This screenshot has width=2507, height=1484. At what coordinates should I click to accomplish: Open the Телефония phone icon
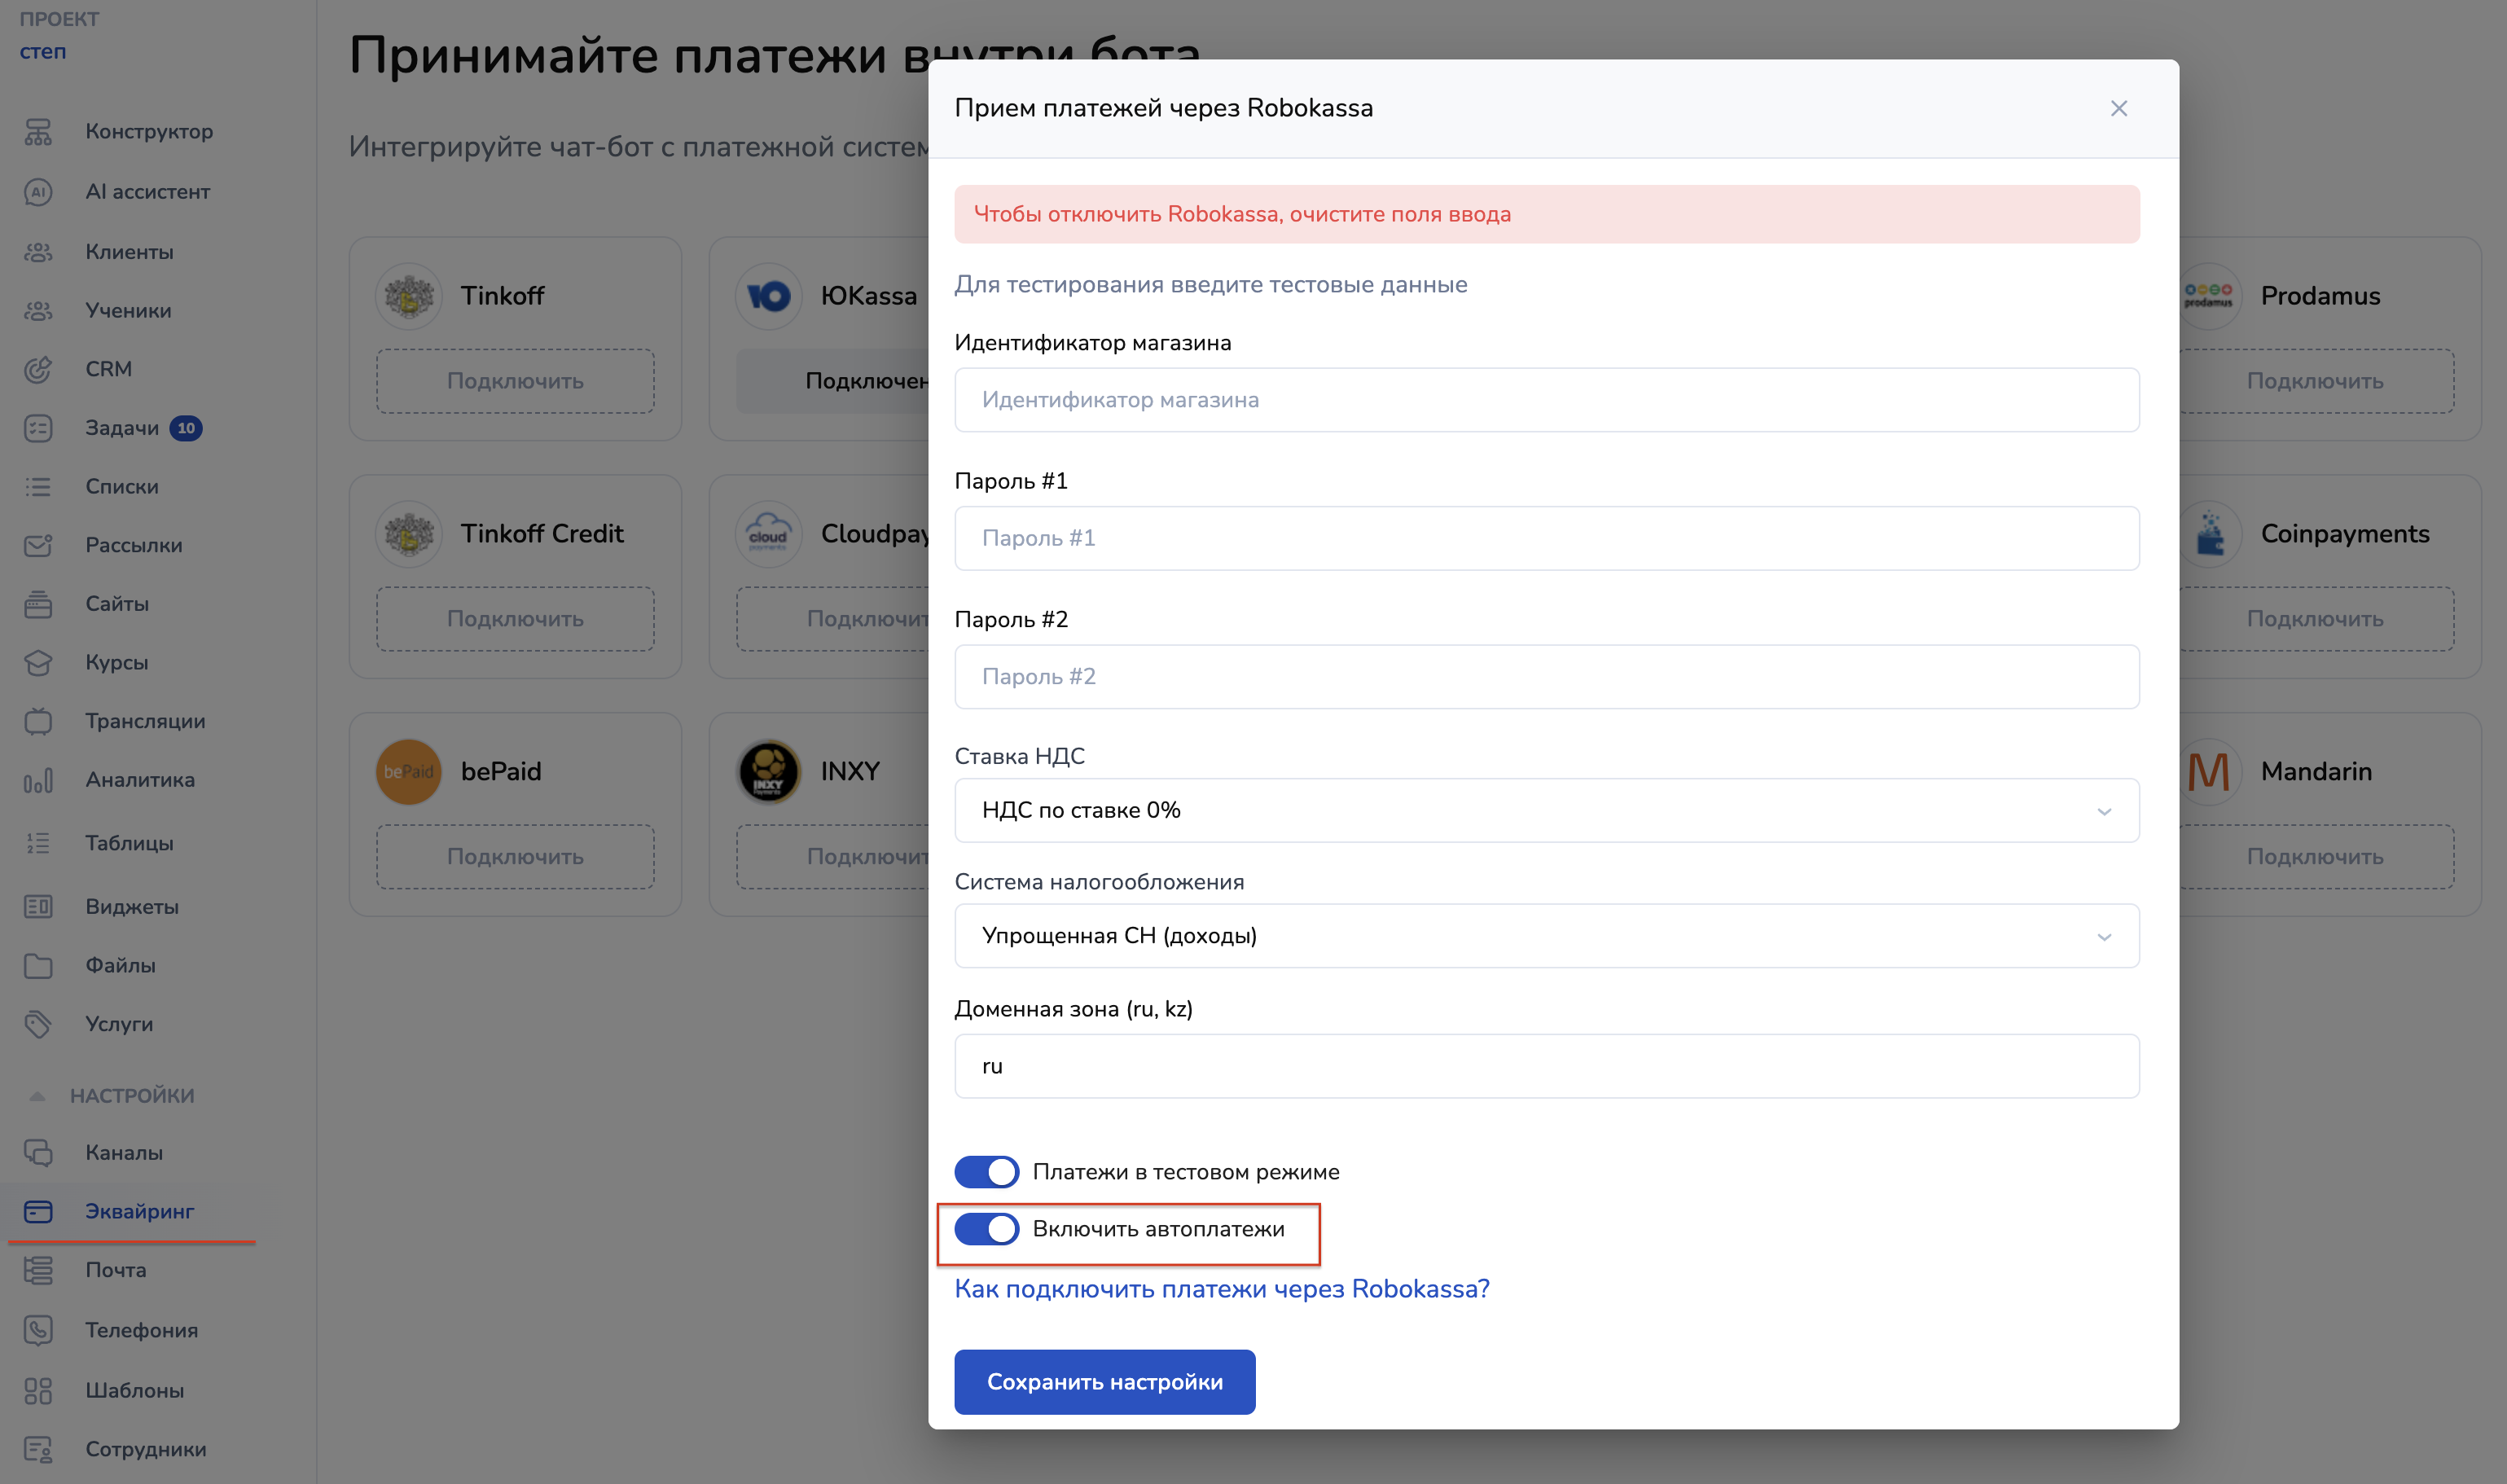click(38, 1330)
